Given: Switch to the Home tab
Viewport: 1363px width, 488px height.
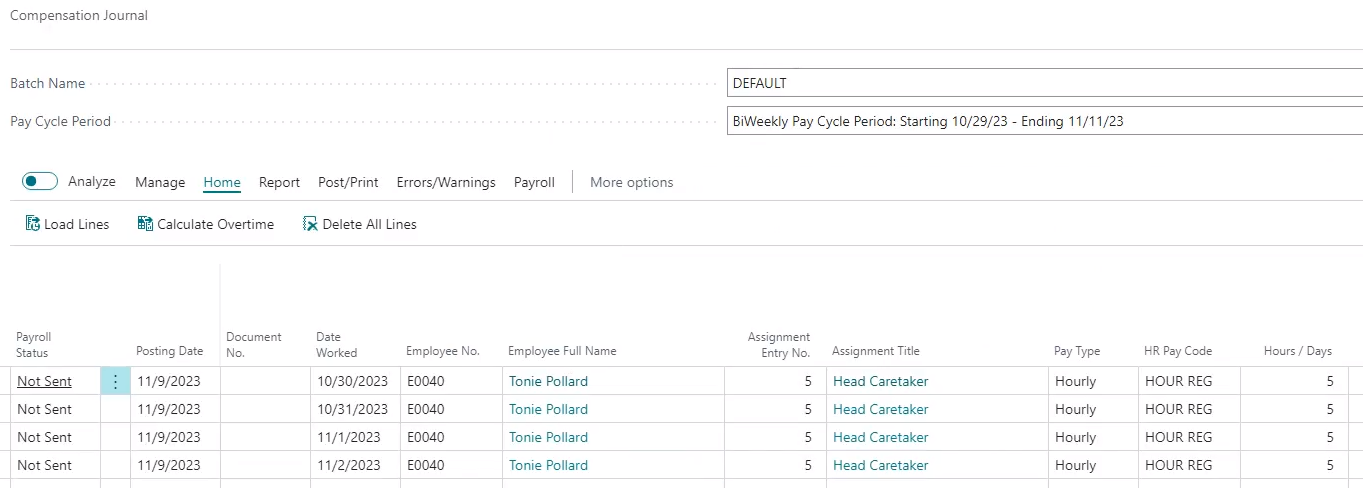Looking at the screenshot, I should click(x=222, y=182).
